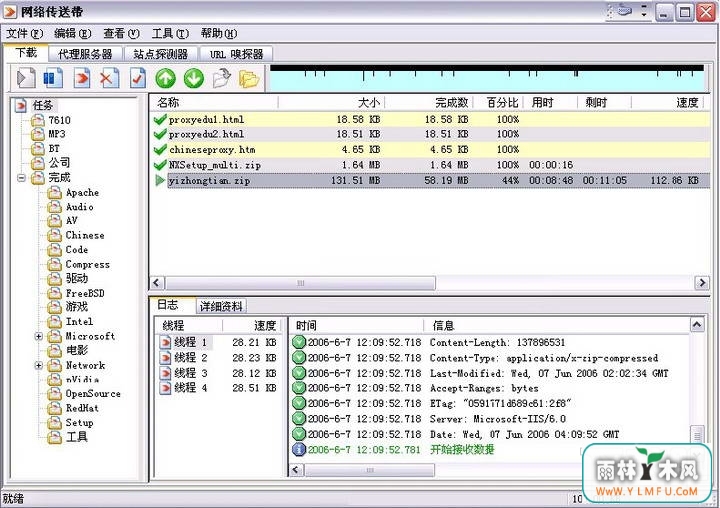Click the file list scroll left arrow

(x=157, y=283)
